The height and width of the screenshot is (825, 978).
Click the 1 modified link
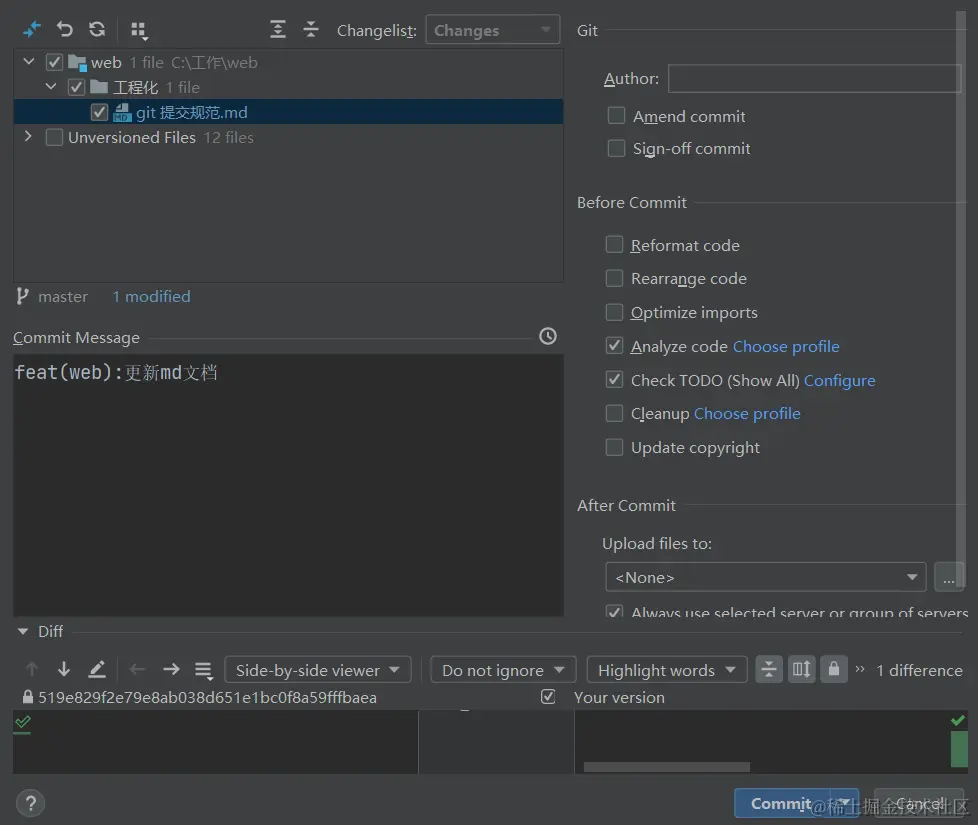(x=152, y=296)
